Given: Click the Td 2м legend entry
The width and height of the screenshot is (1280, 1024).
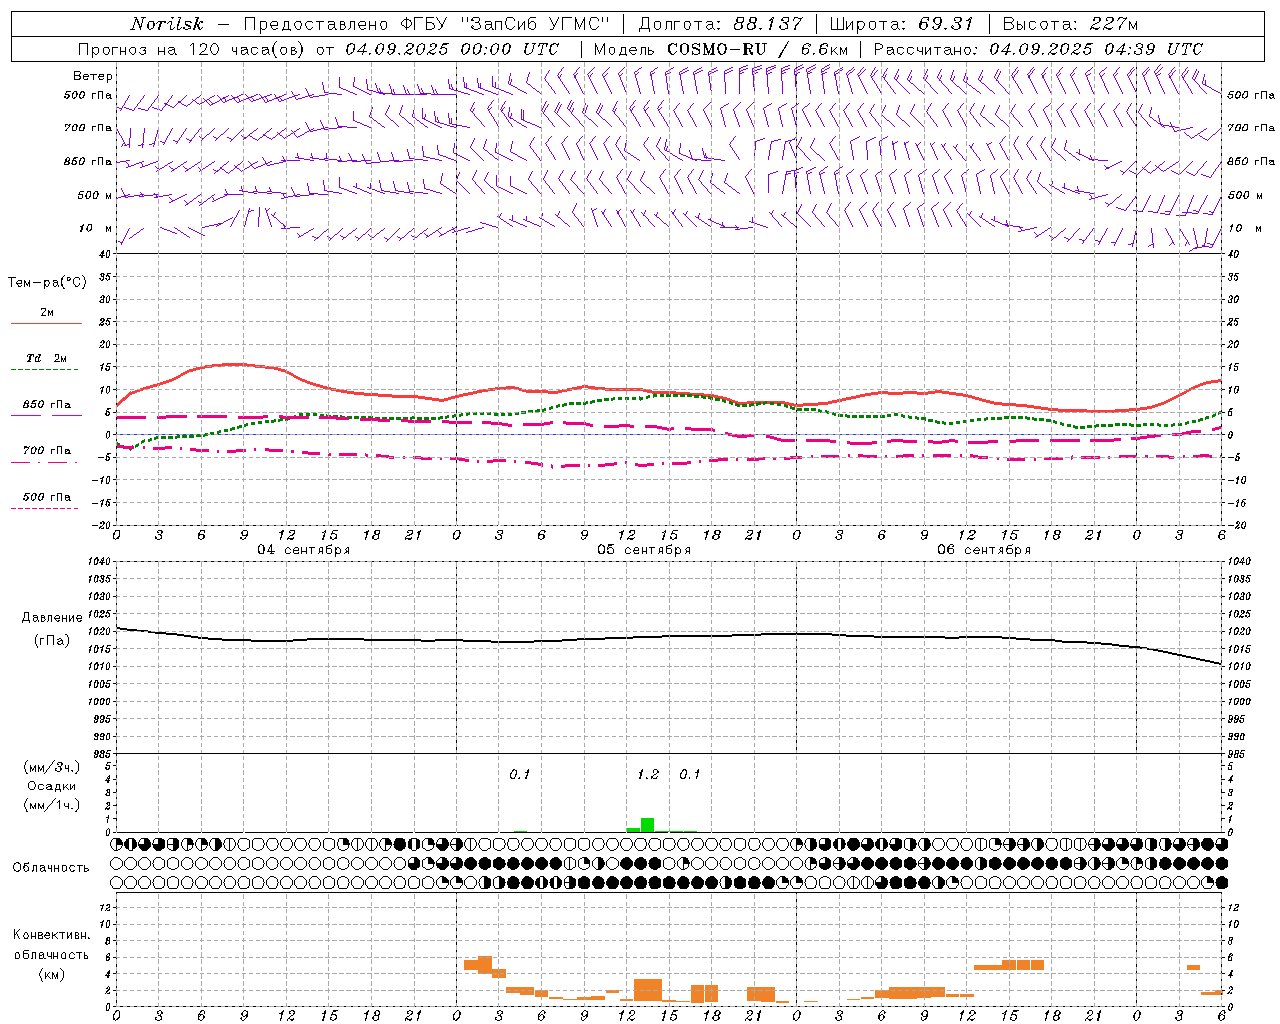Looking at the screenshot, I should pos(47,358).
